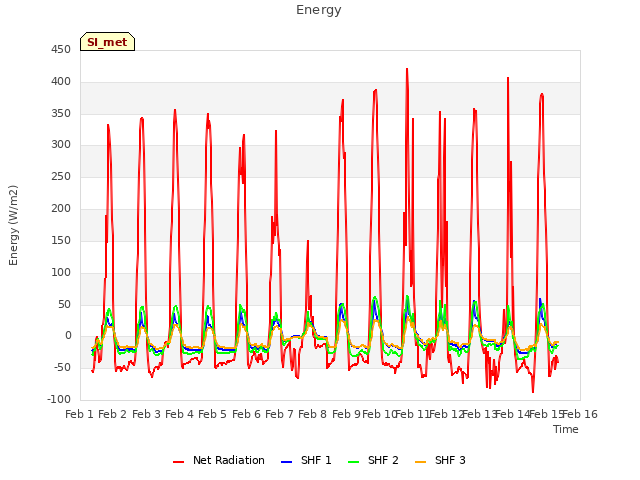Click the Feb 6 x-axis tick label
This screenshot has width=640, height=480.
246,414
